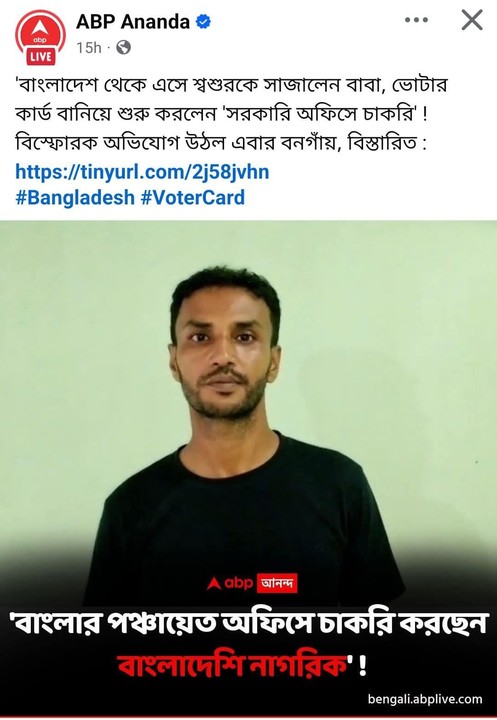The image size is (497, 720).
Task: Open the tinyurl.com/2j58jvhn link
Action: pos(142,172)
